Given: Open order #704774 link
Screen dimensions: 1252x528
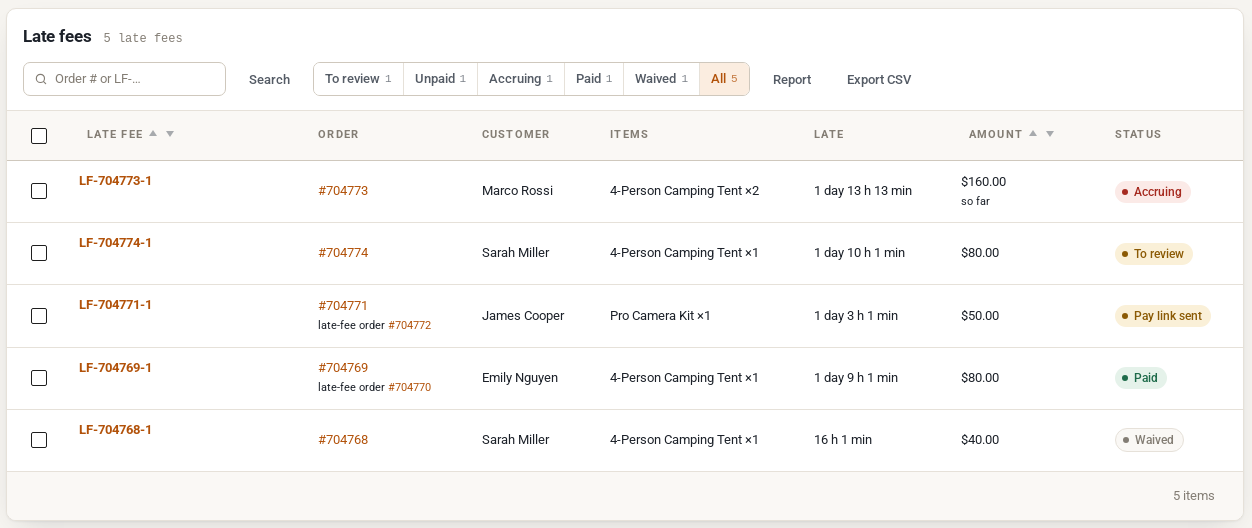Looking at the screenshot, I should (x=343, y=253).
